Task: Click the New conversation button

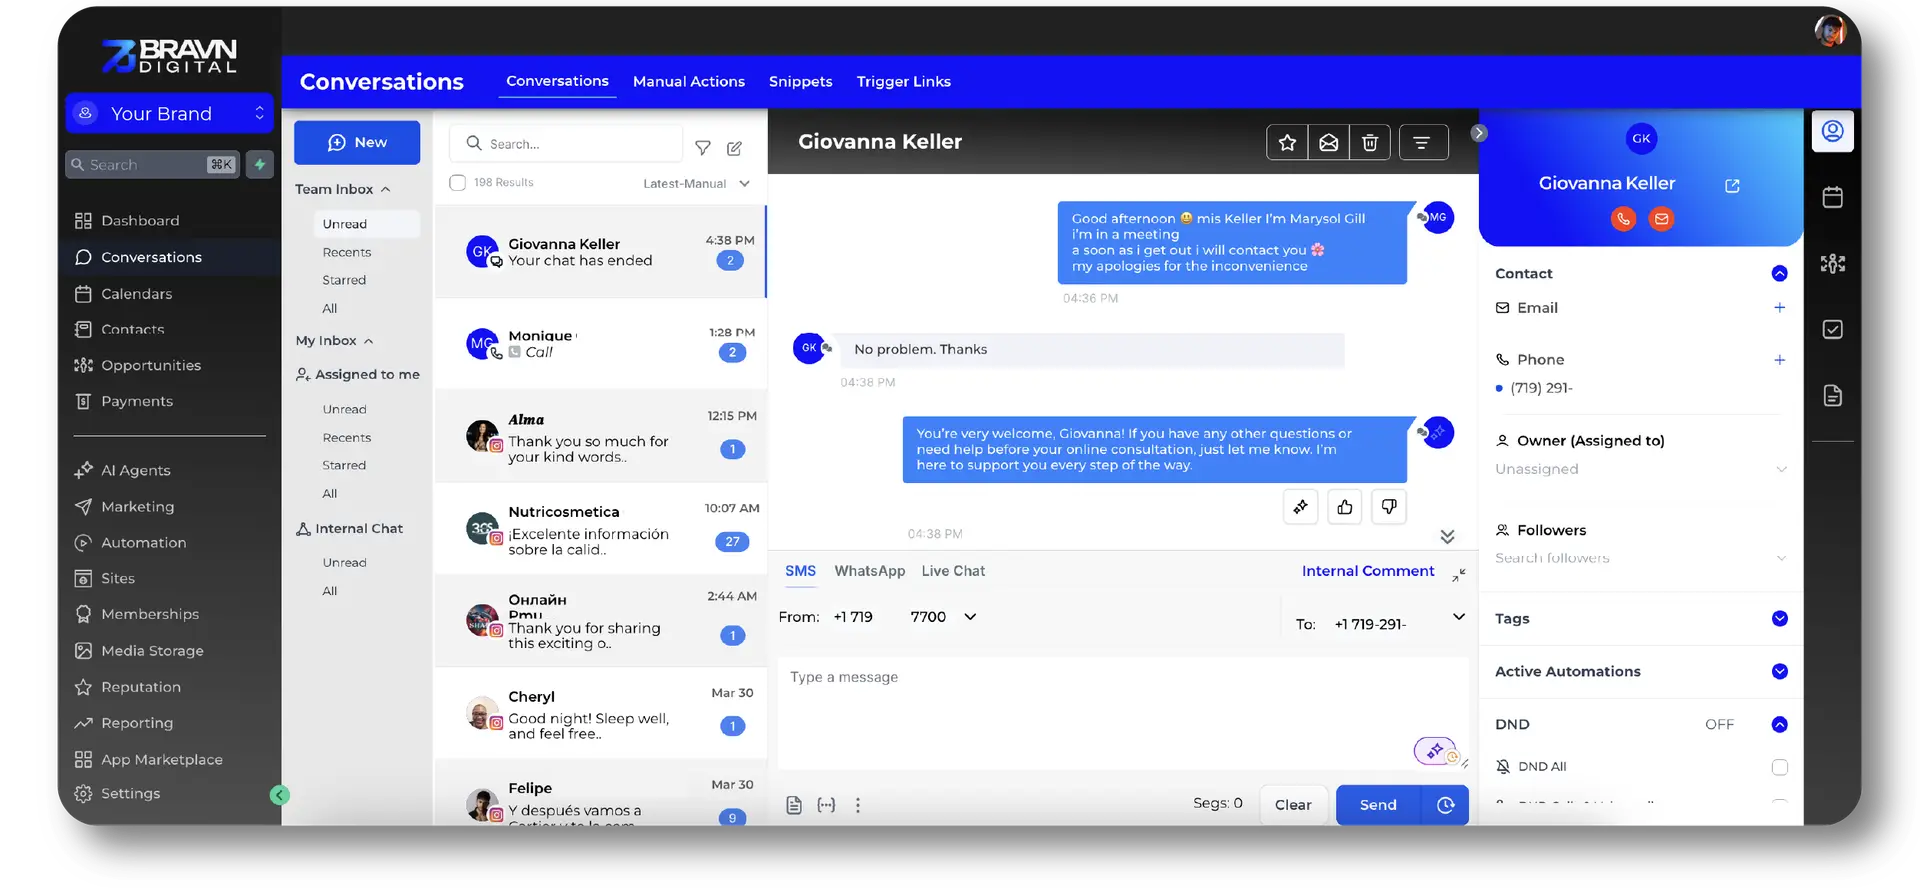Action: (357, 143)
